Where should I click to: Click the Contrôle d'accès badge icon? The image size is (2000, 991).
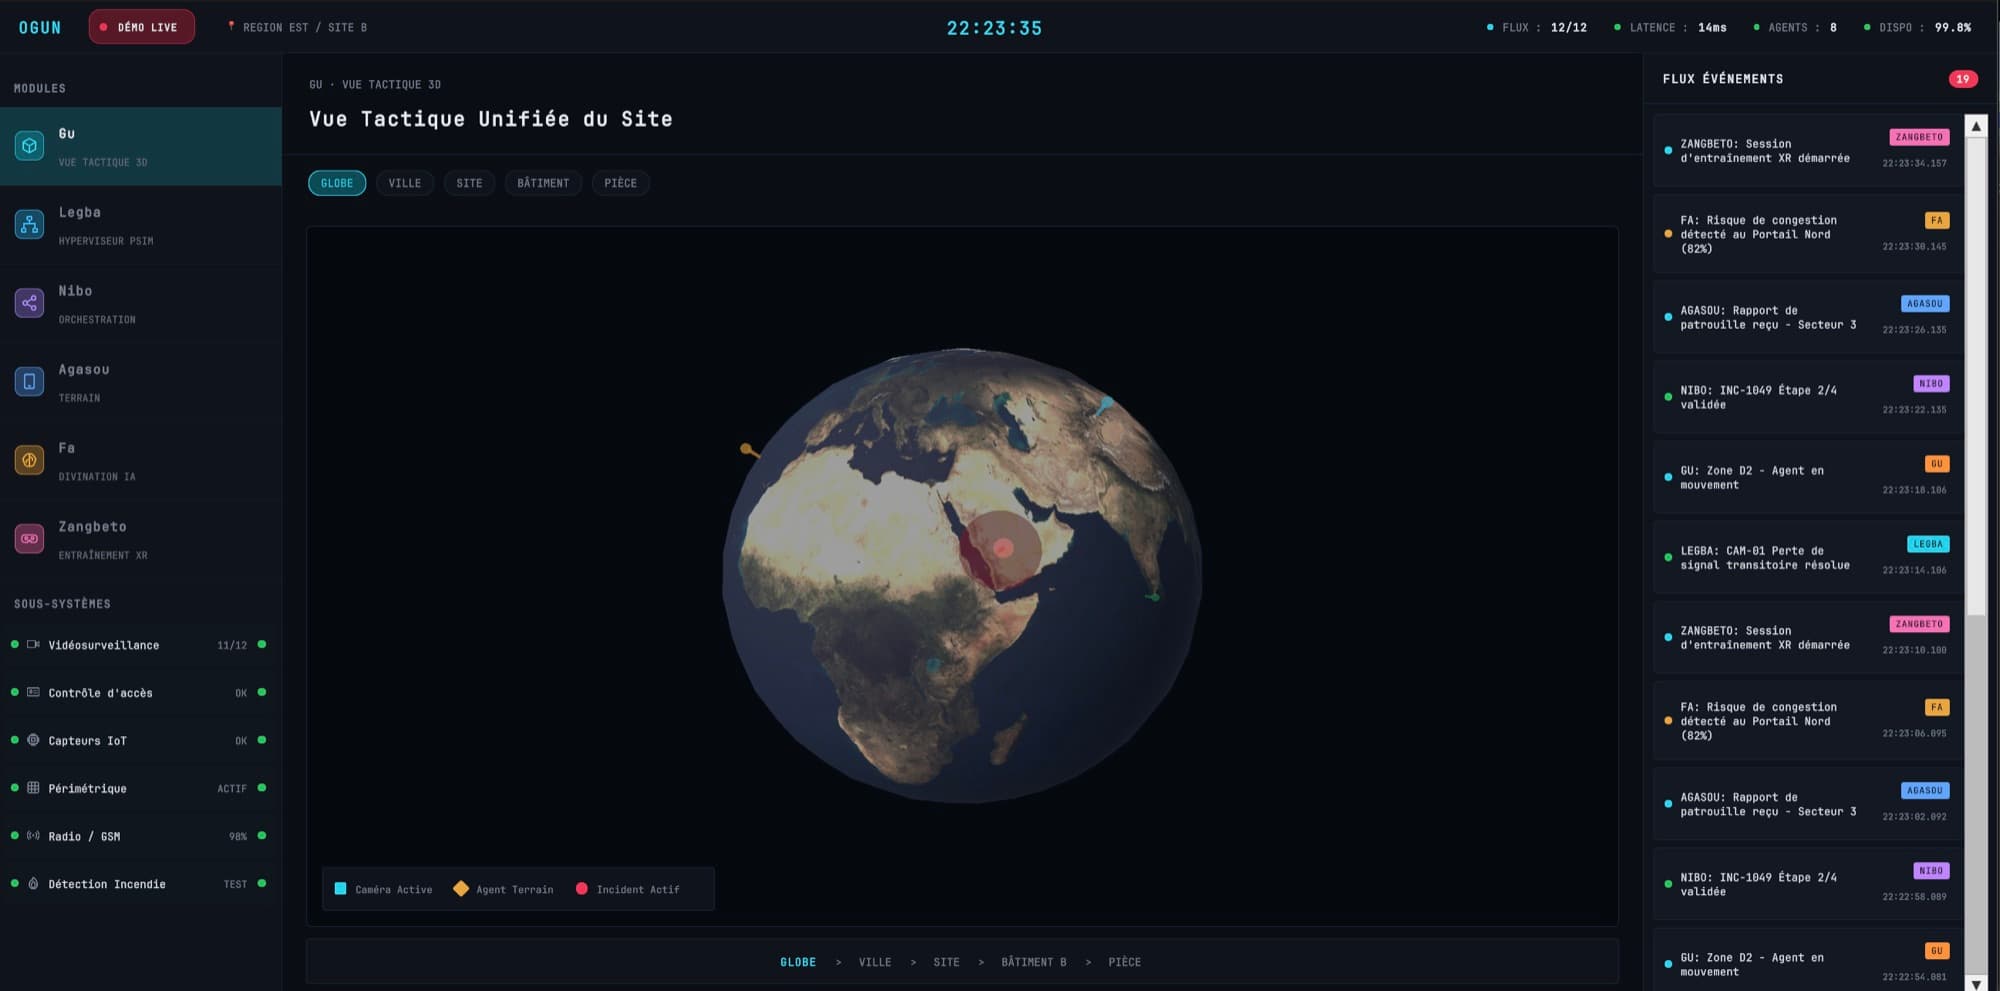[x=33, y=693]
